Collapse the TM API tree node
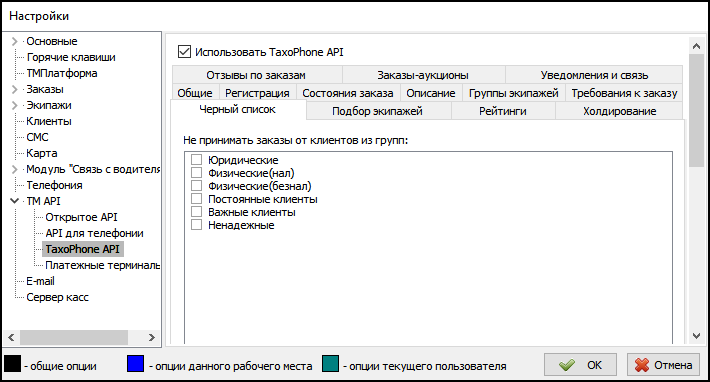This screenshot has width=710, height=382. point(14,201)
